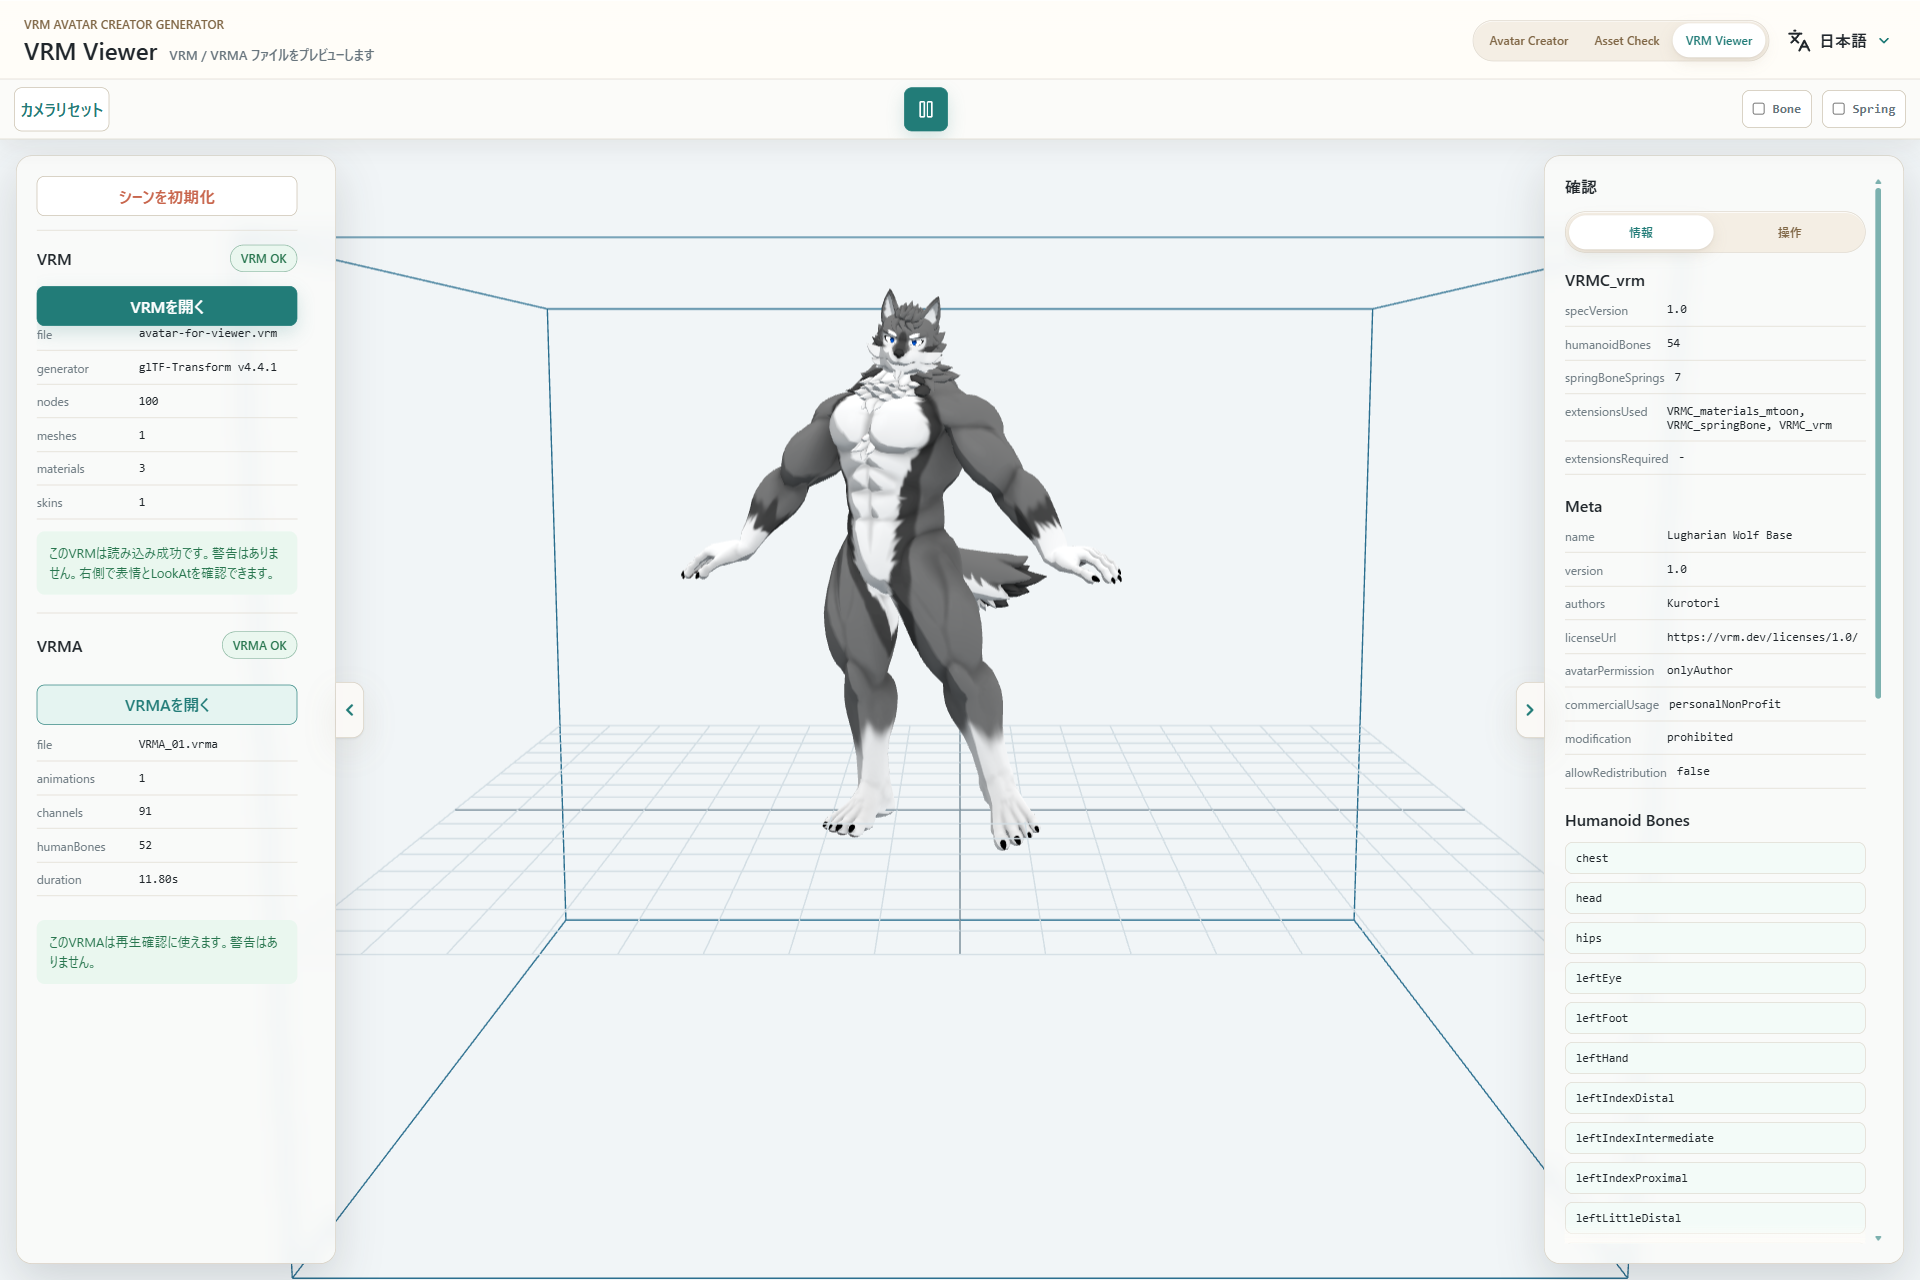Enable the Spring checkbox
Viewport: 1920px width, 1280px height.
1838,109
